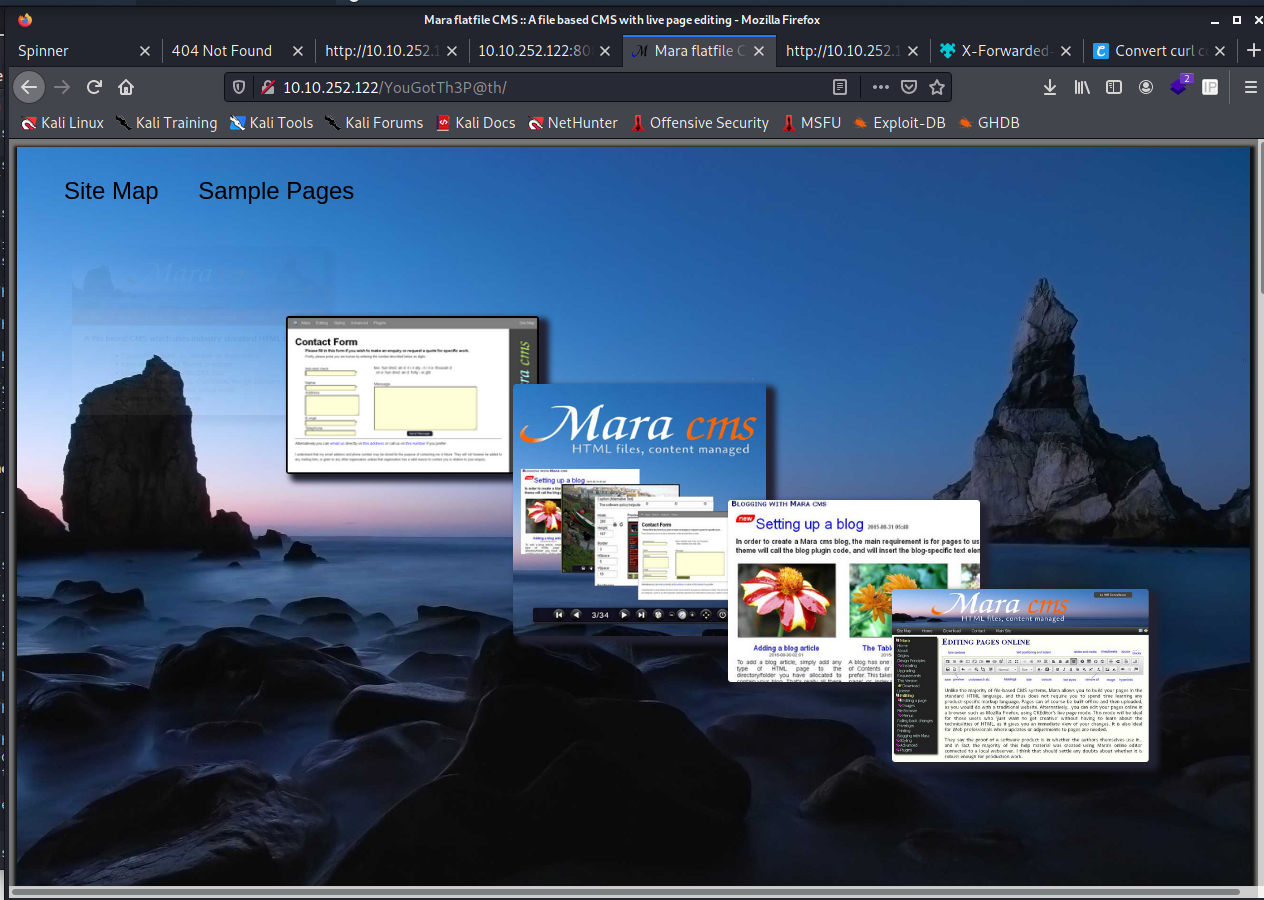Open the hamburger application menu
The width and height of the screenshot is (1264, 900).
click(x=1250, y=87)
